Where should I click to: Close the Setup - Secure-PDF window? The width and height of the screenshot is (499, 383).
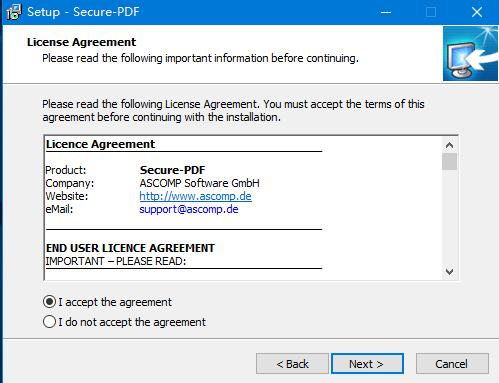tap(477, 12)
